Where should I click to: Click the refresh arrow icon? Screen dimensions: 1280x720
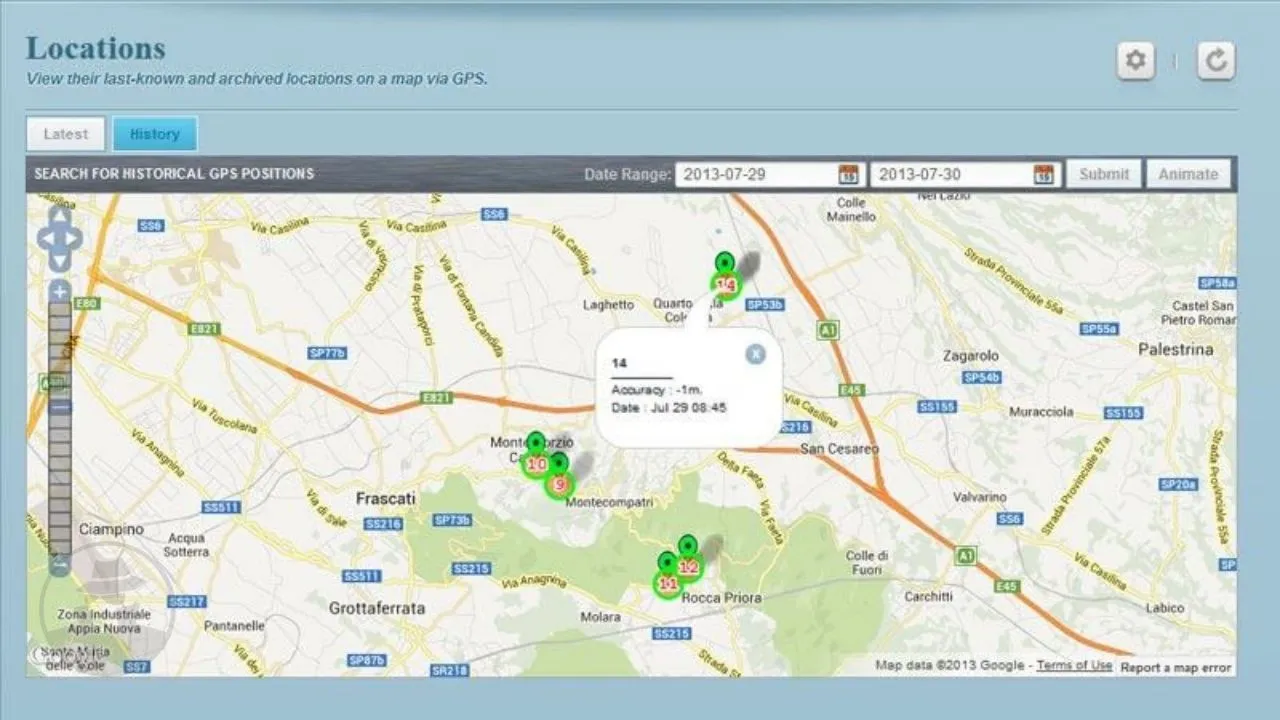1216,61
